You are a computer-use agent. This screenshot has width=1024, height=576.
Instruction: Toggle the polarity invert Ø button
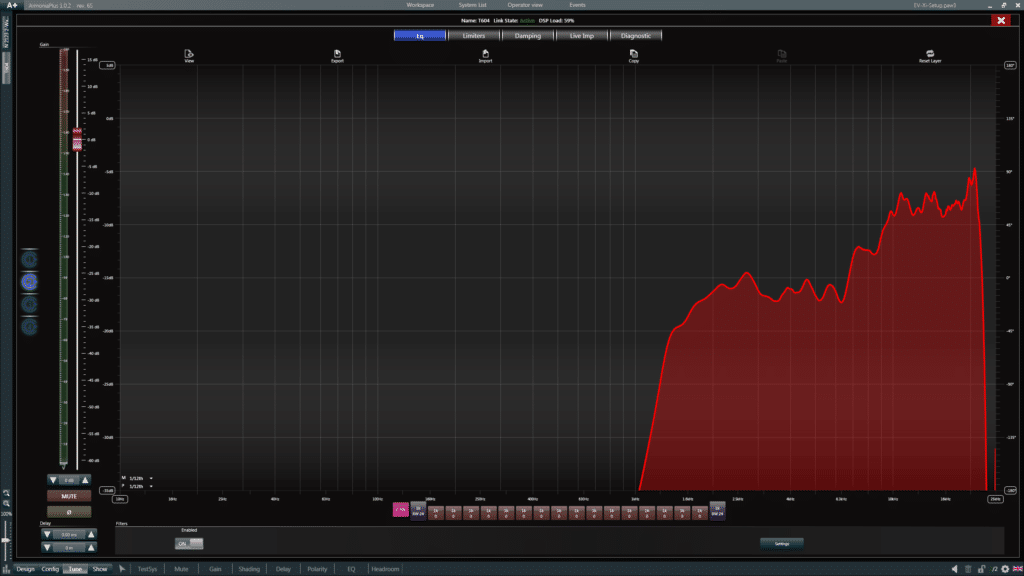click(69, 511)
